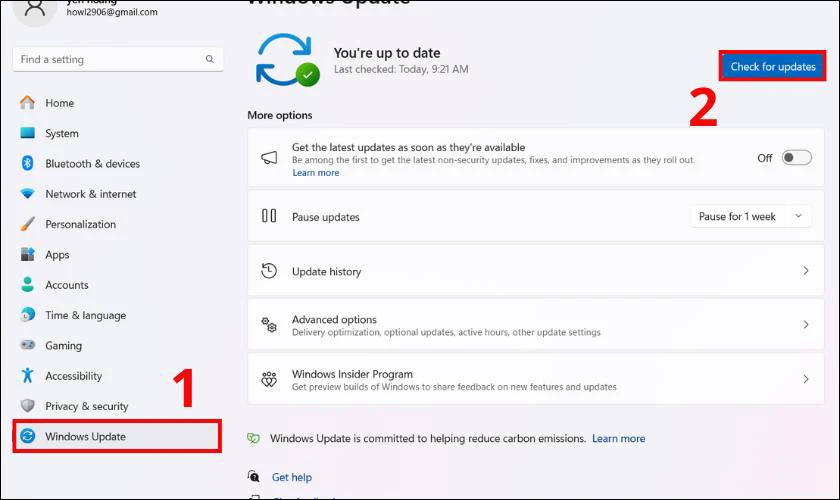Viewport: 840px width, 500px height.
Task: Click the pause icon beside Pause updates
Action: [269, 216]
